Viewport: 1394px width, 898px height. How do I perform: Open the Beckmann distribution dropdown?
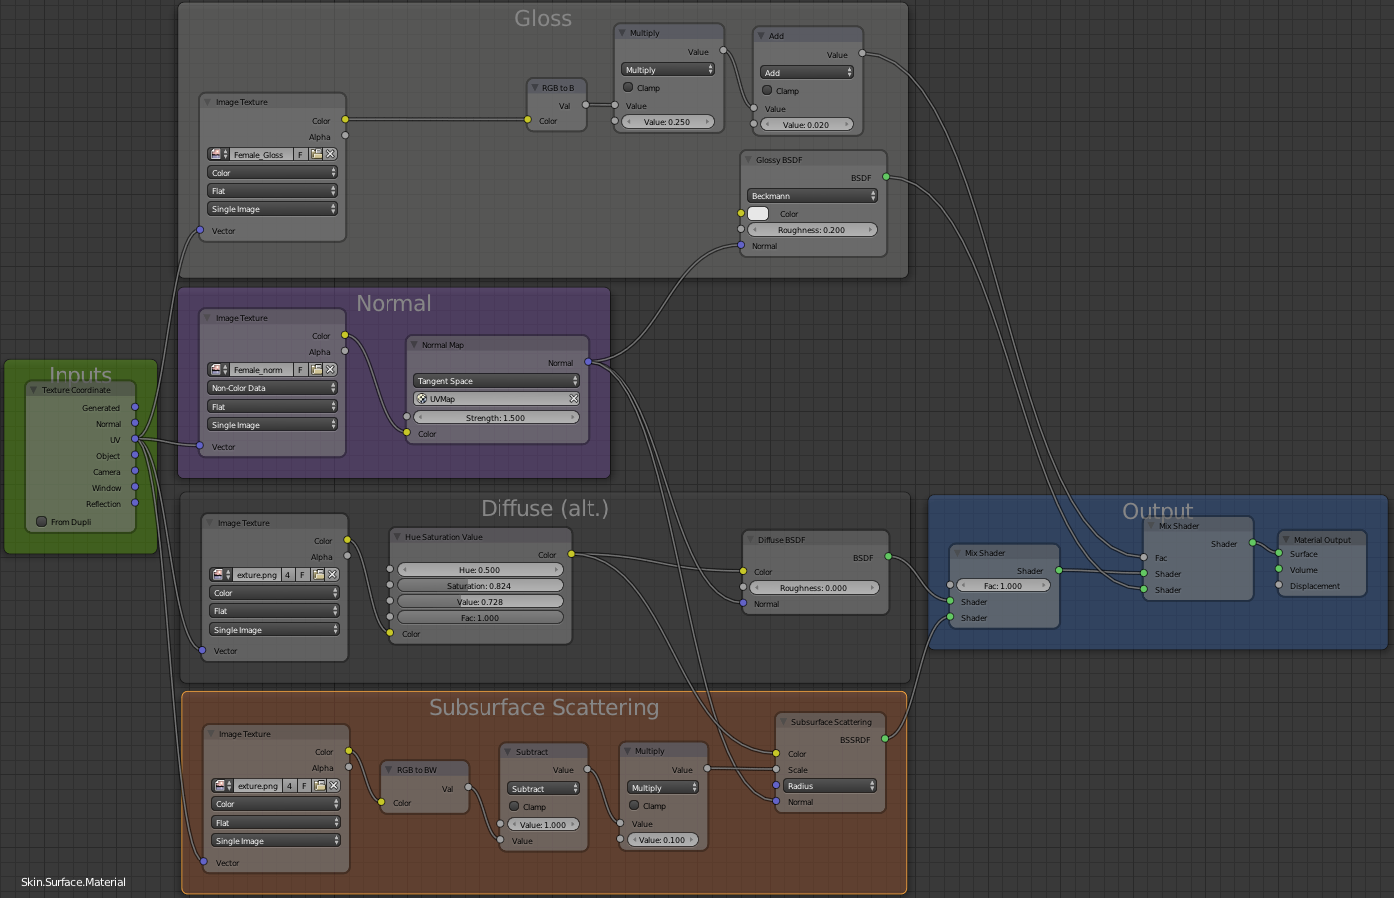[812, 196]
